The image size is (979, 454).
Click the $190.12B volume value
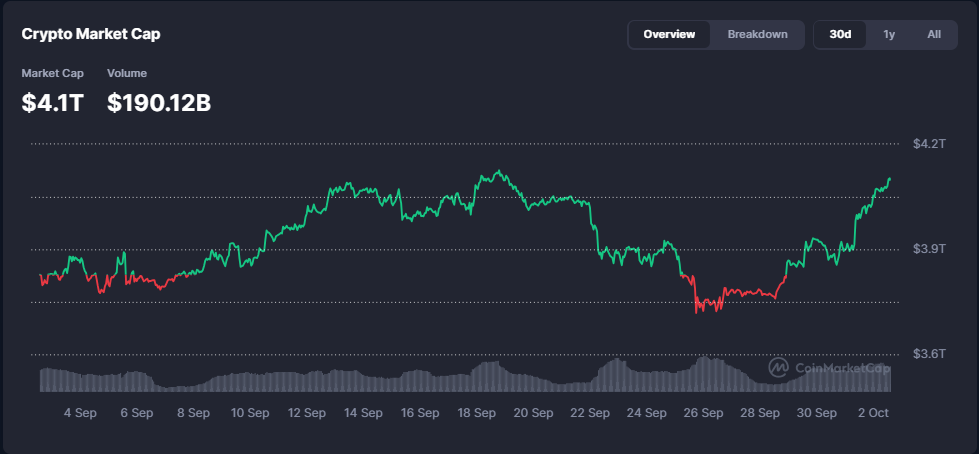coord(159,102)
